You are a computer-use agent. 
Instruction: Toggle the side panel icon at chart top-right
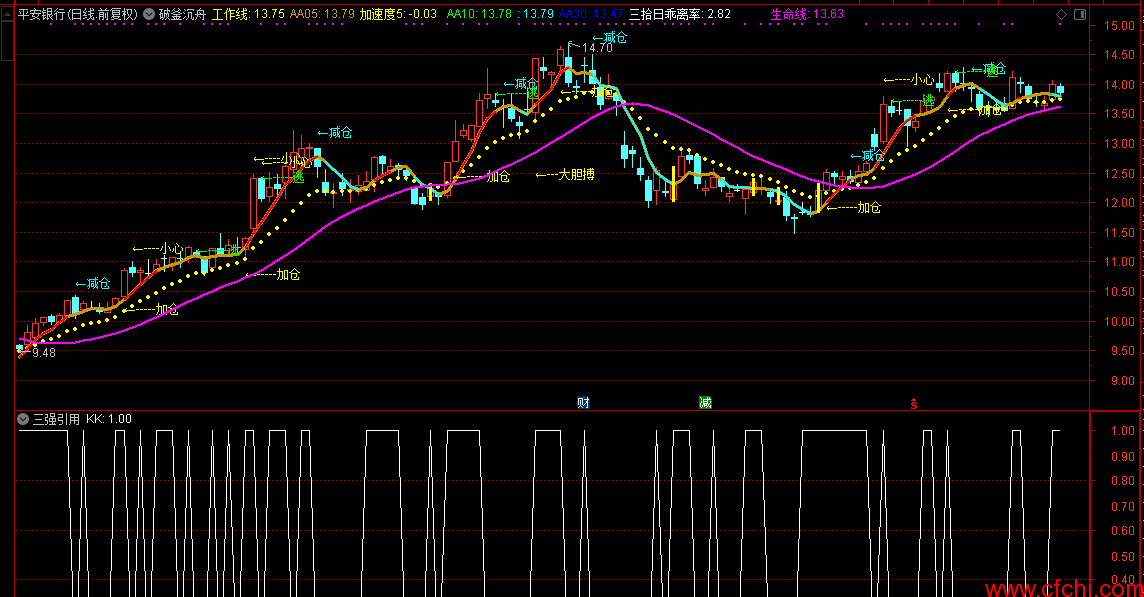click(1080, 15)
